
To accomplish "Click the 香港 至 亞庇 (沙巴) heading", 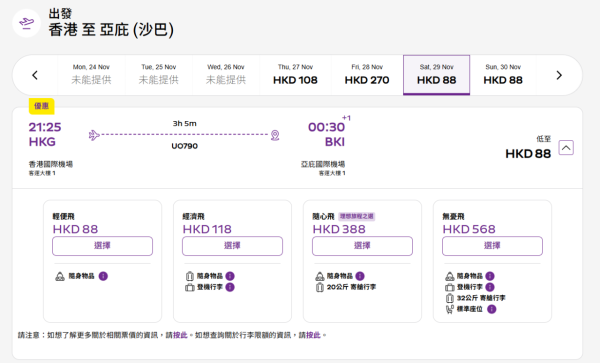I will click(111, 30).
